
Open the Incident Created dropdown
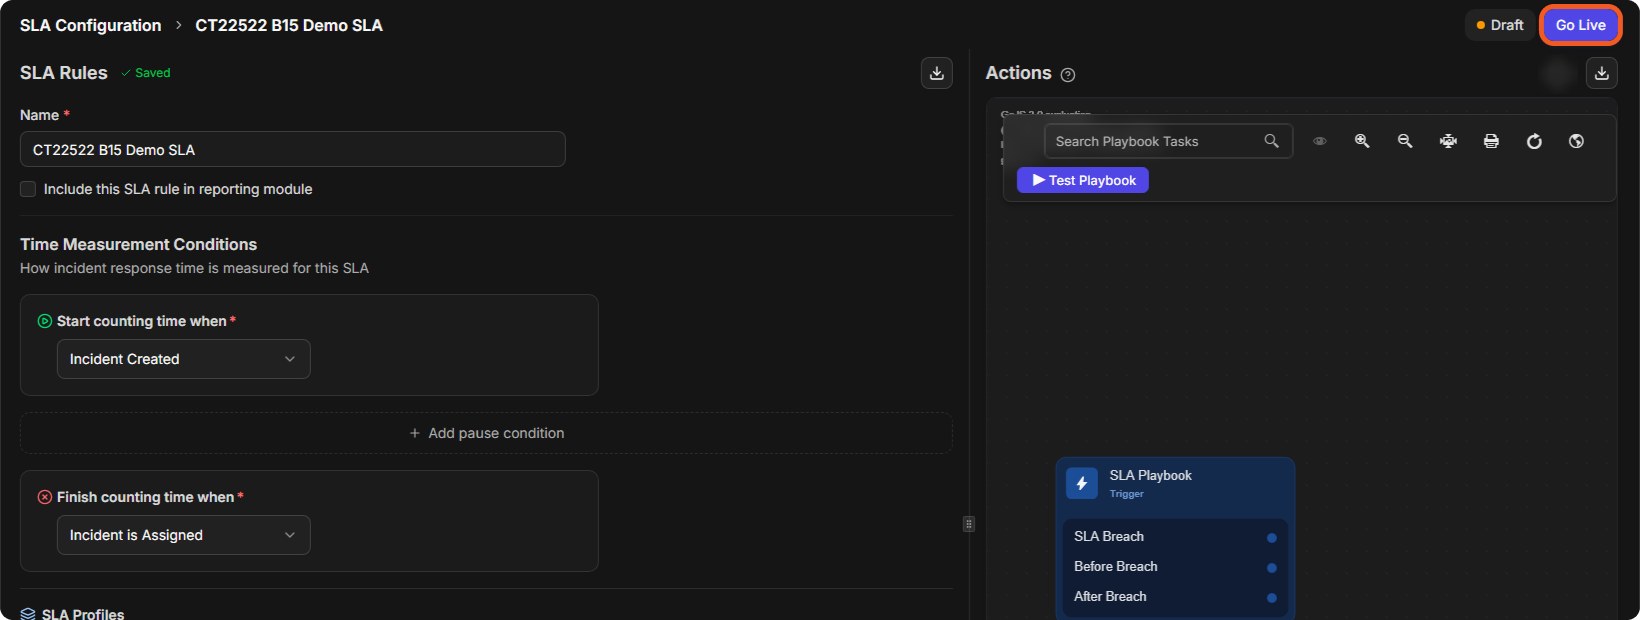click(184, 359)
